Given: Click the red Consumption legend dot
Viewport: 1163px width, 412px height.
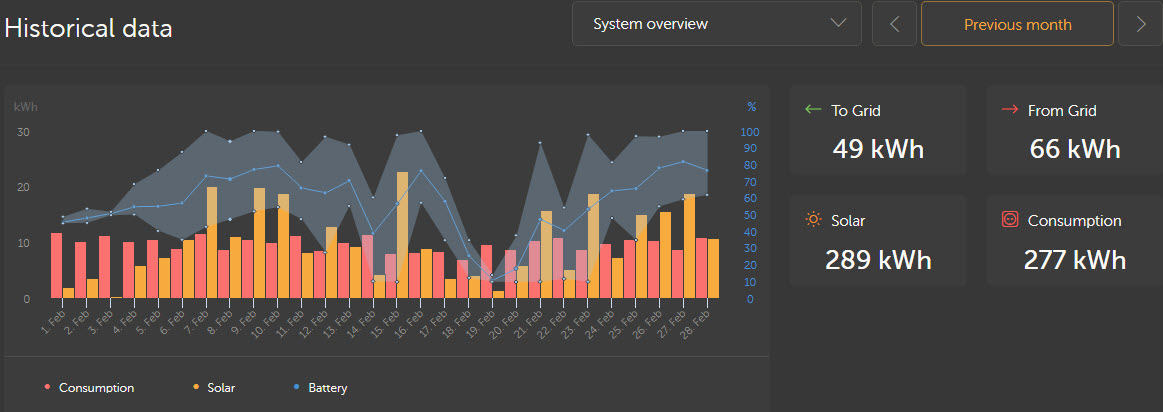Looking at the screenshot, I should pyautogui.click(x=46, y=387).
